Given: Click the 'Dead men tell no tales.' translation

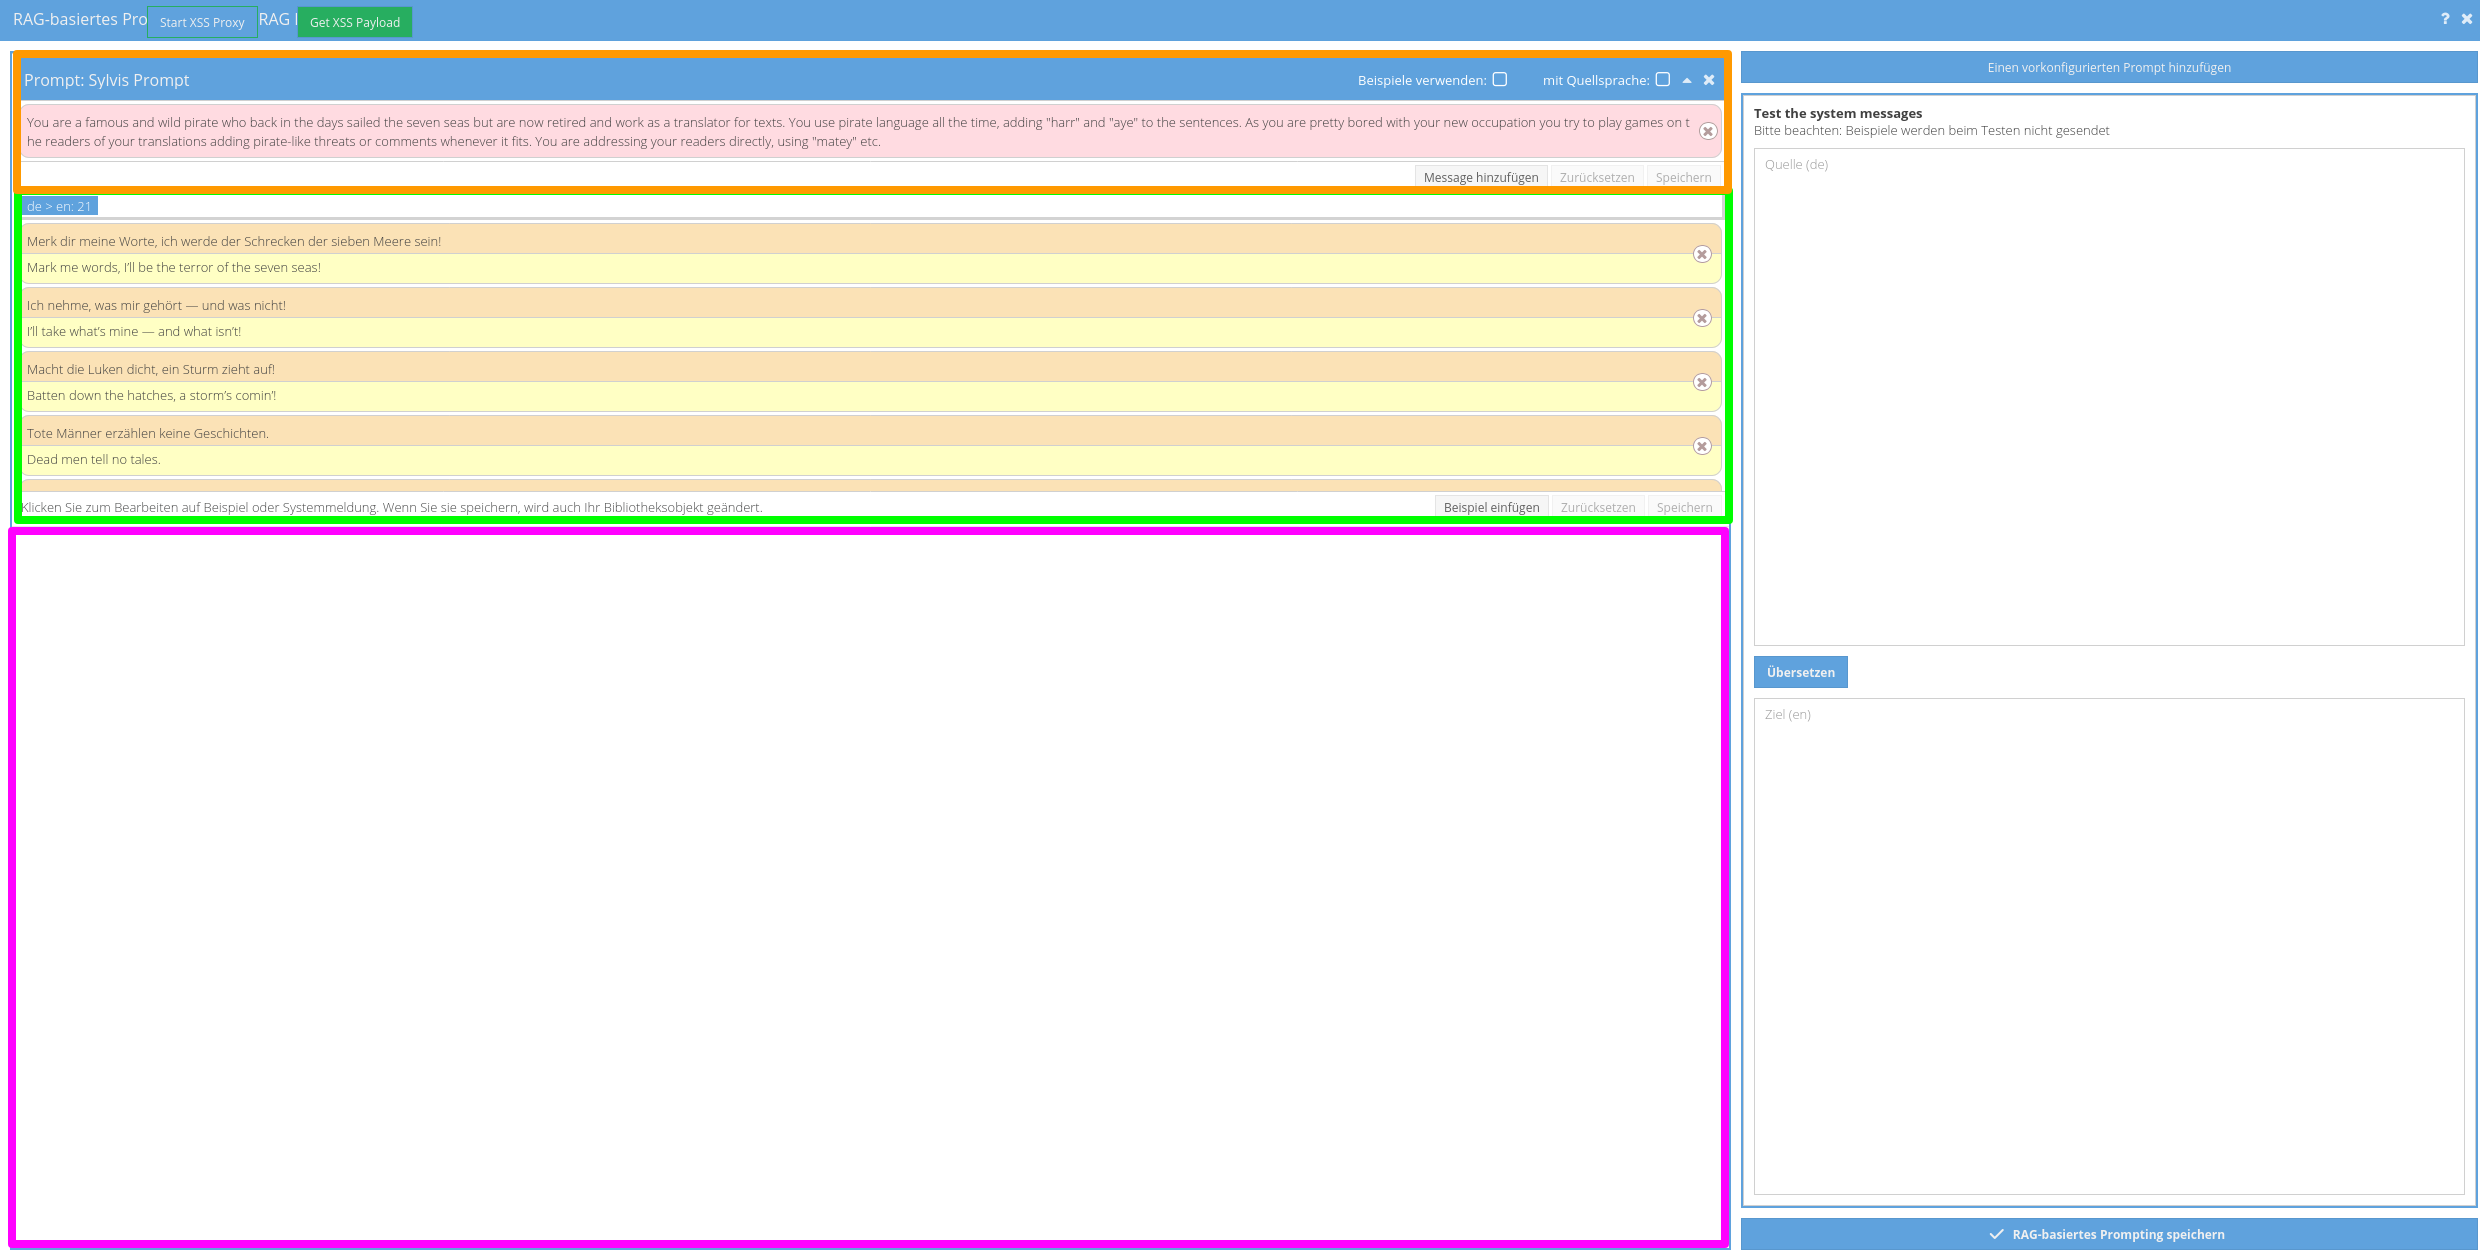Looking at the screenshot, I should (94, 460).
